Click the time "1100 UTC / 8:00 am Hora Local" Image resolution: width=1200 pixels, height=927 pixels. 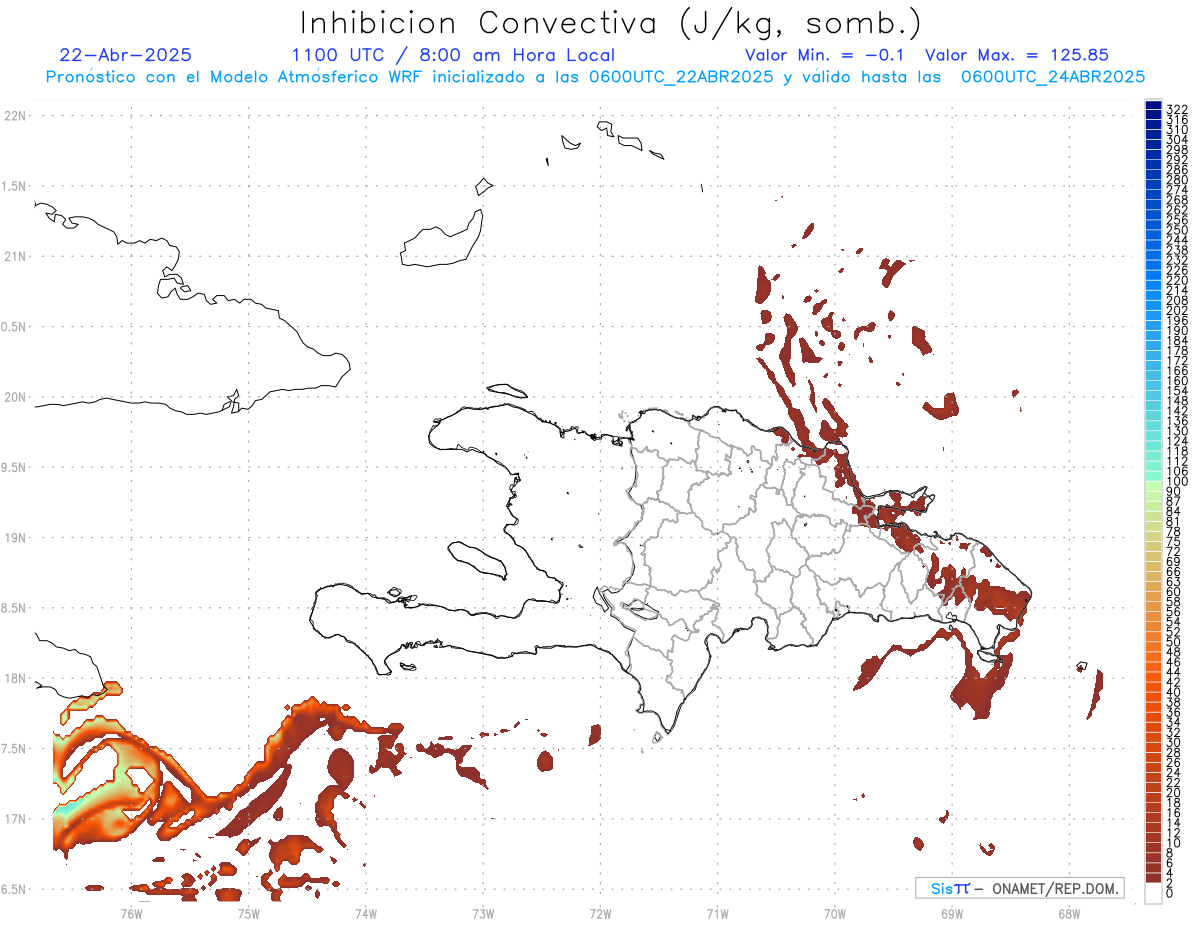[453, 55]
